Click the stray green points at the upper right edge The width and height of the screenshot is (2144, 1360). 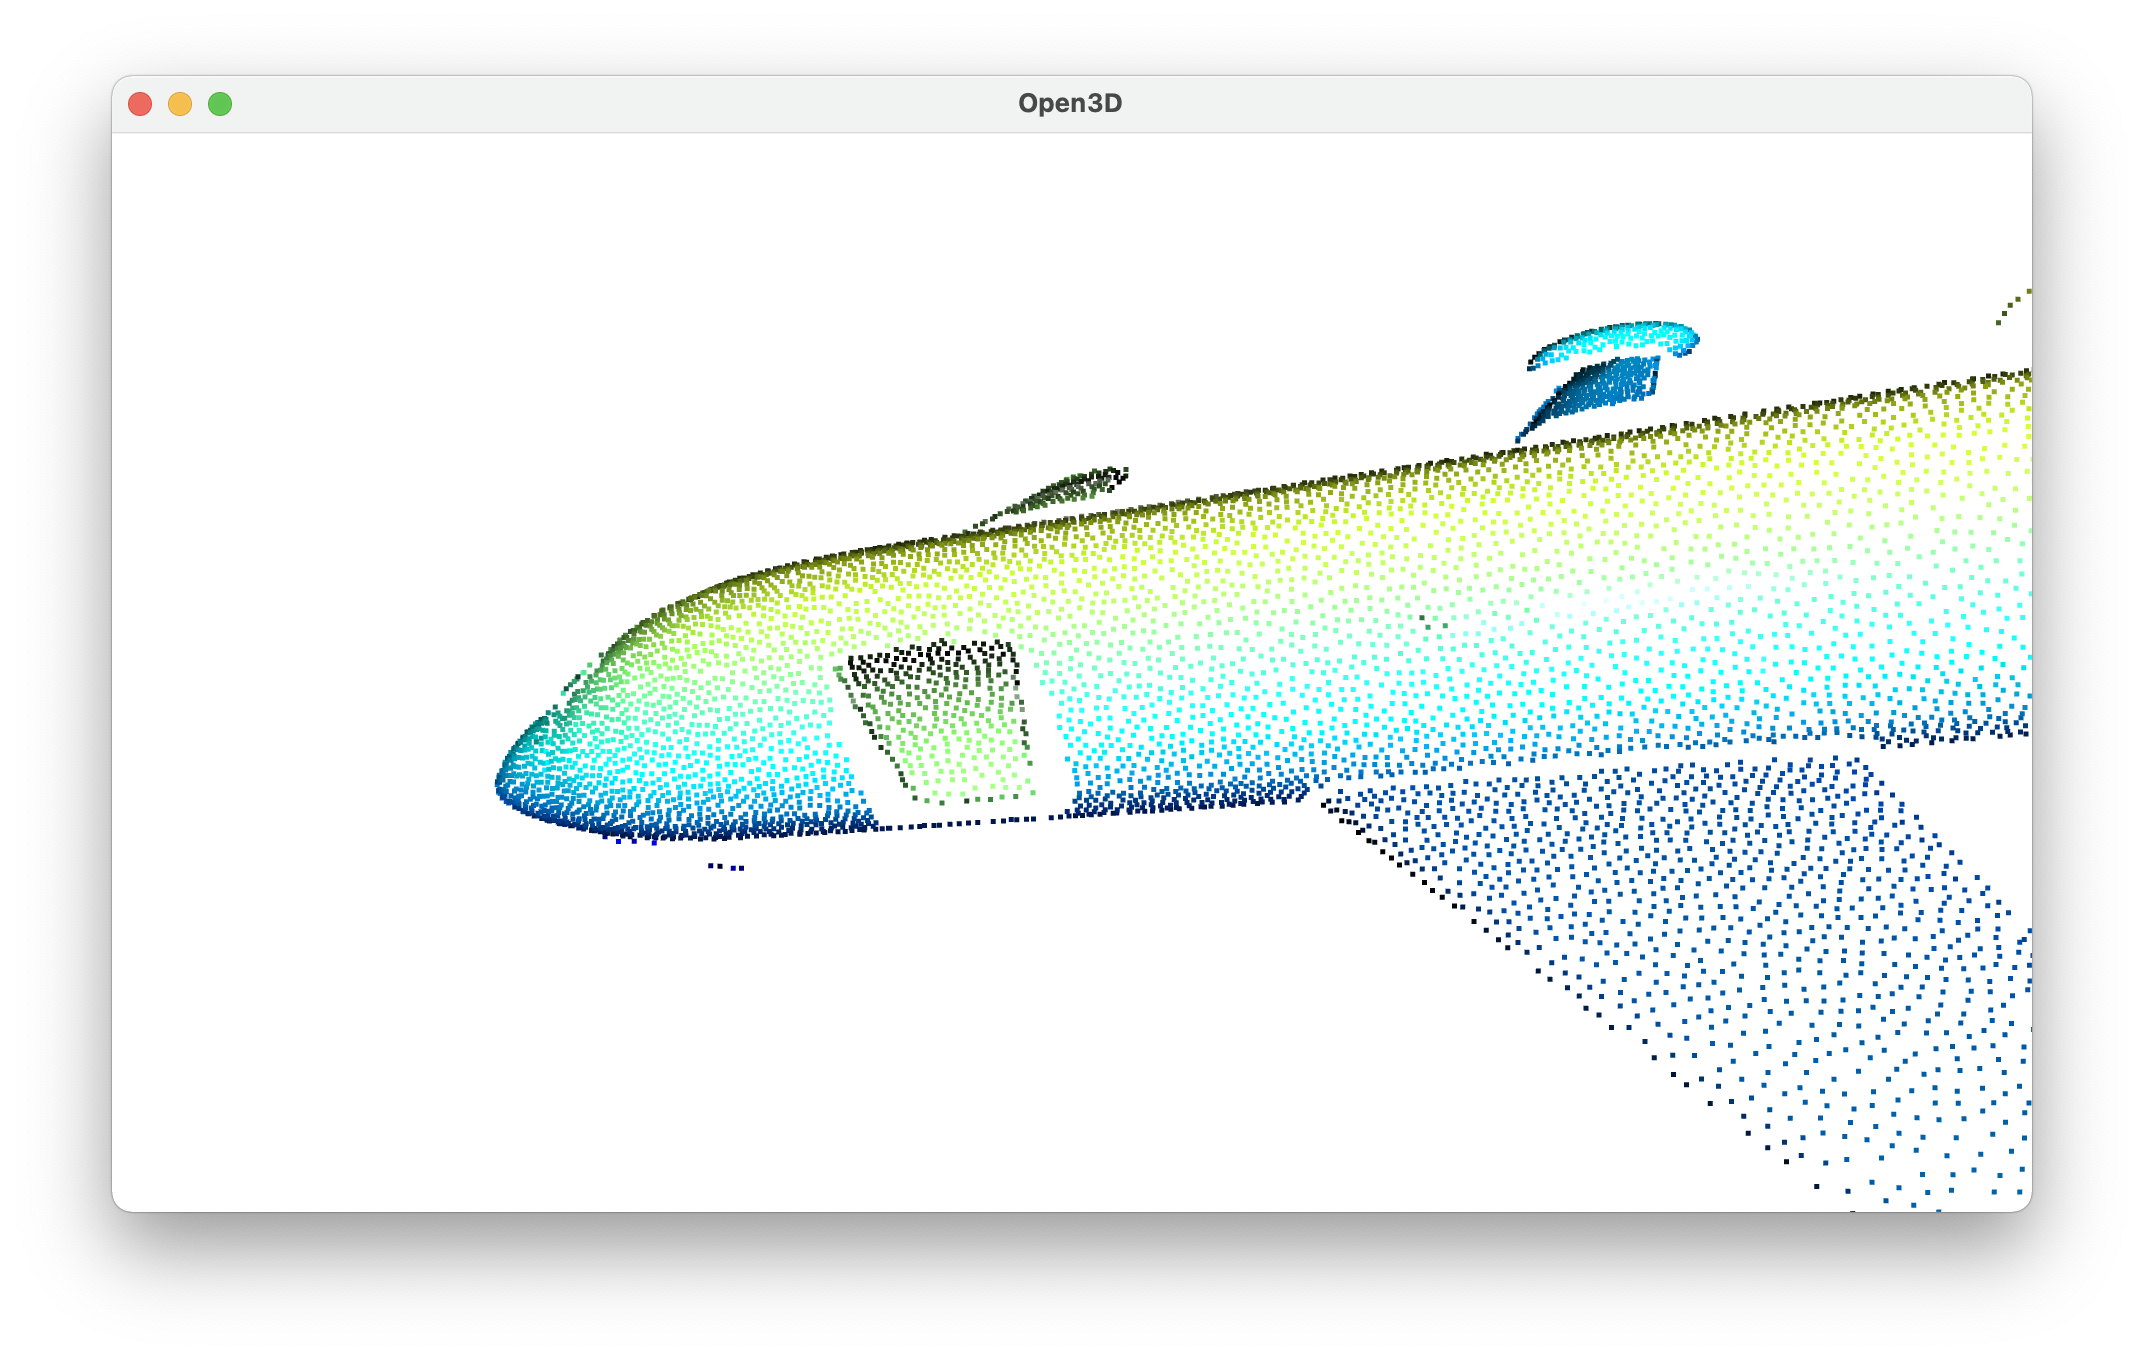(x=2012, y=305)
